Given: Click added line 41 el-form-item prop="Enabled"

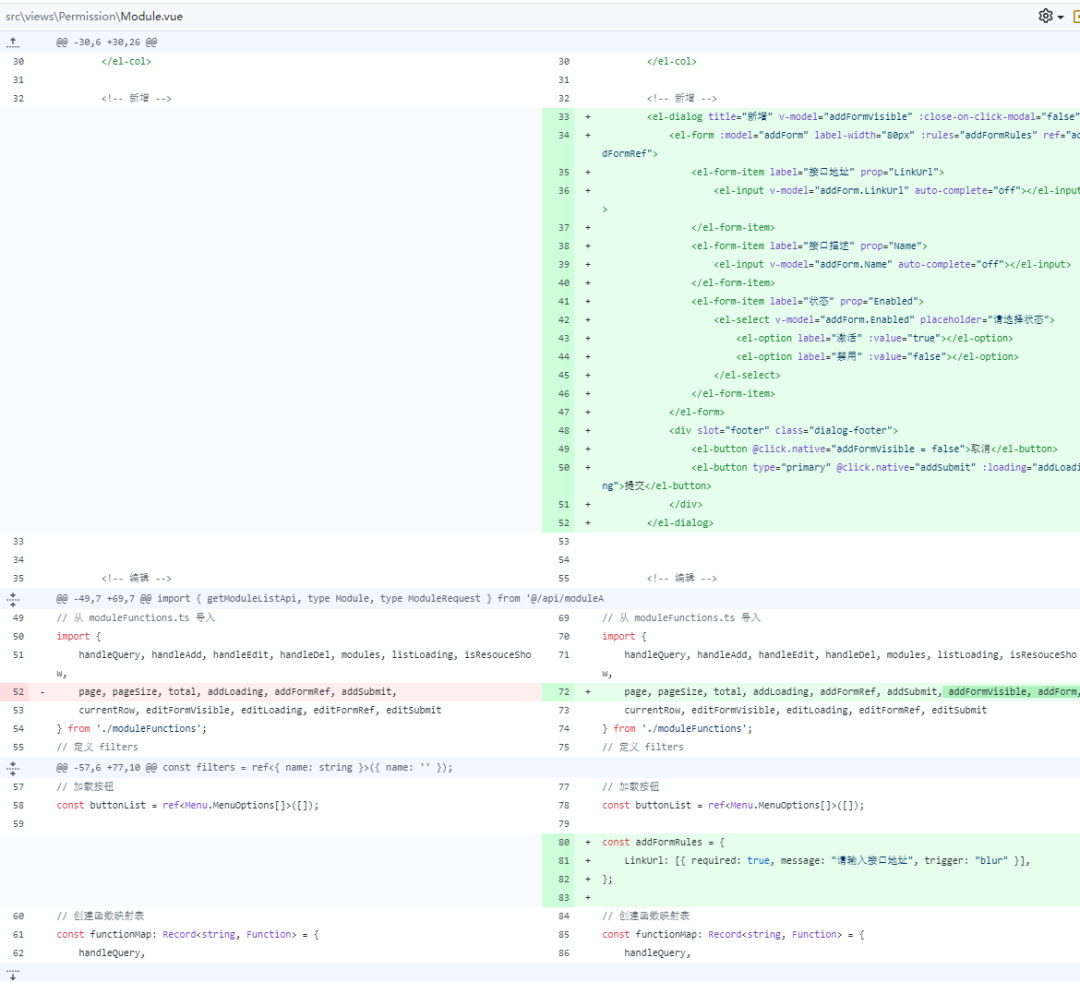Looking at the screenshot, I should pyautogui.click(x=807, y=302).
